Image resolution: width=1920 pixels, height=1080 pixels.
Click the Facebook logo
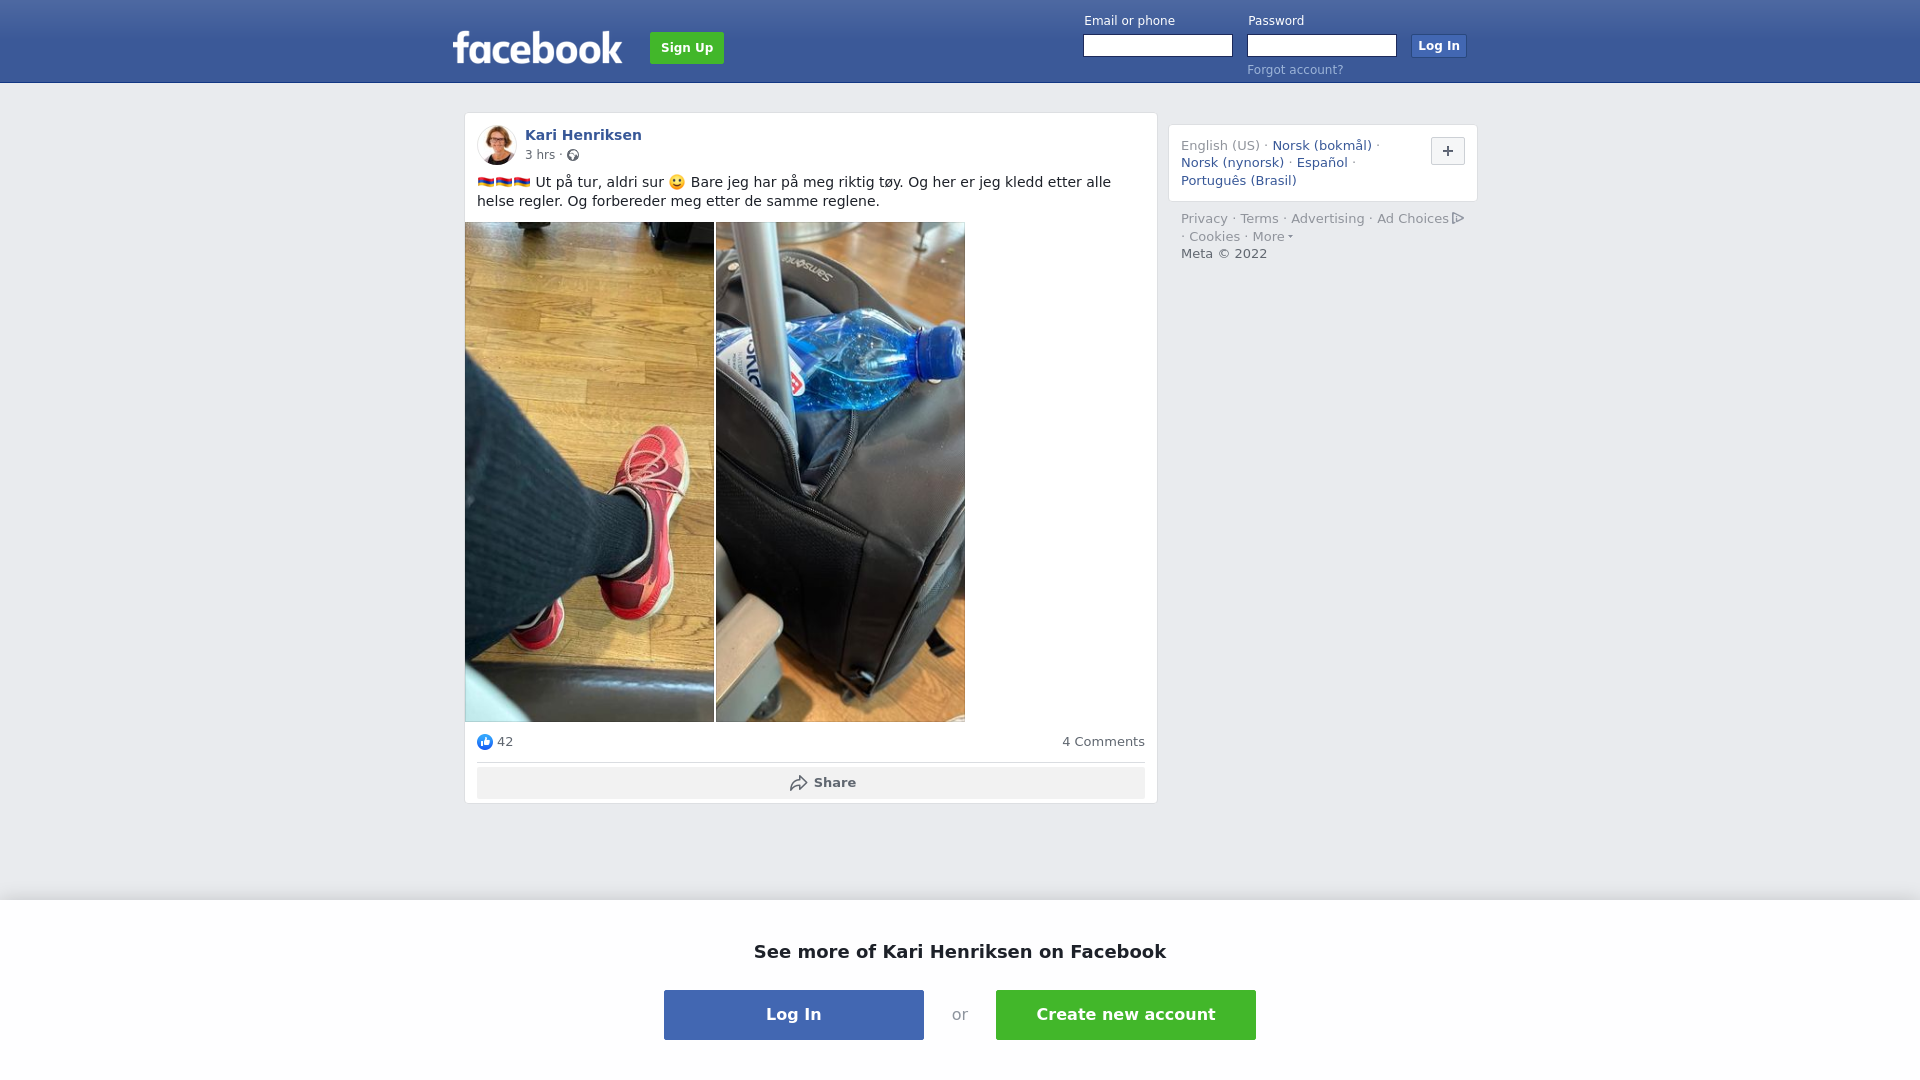pos(537,47)
